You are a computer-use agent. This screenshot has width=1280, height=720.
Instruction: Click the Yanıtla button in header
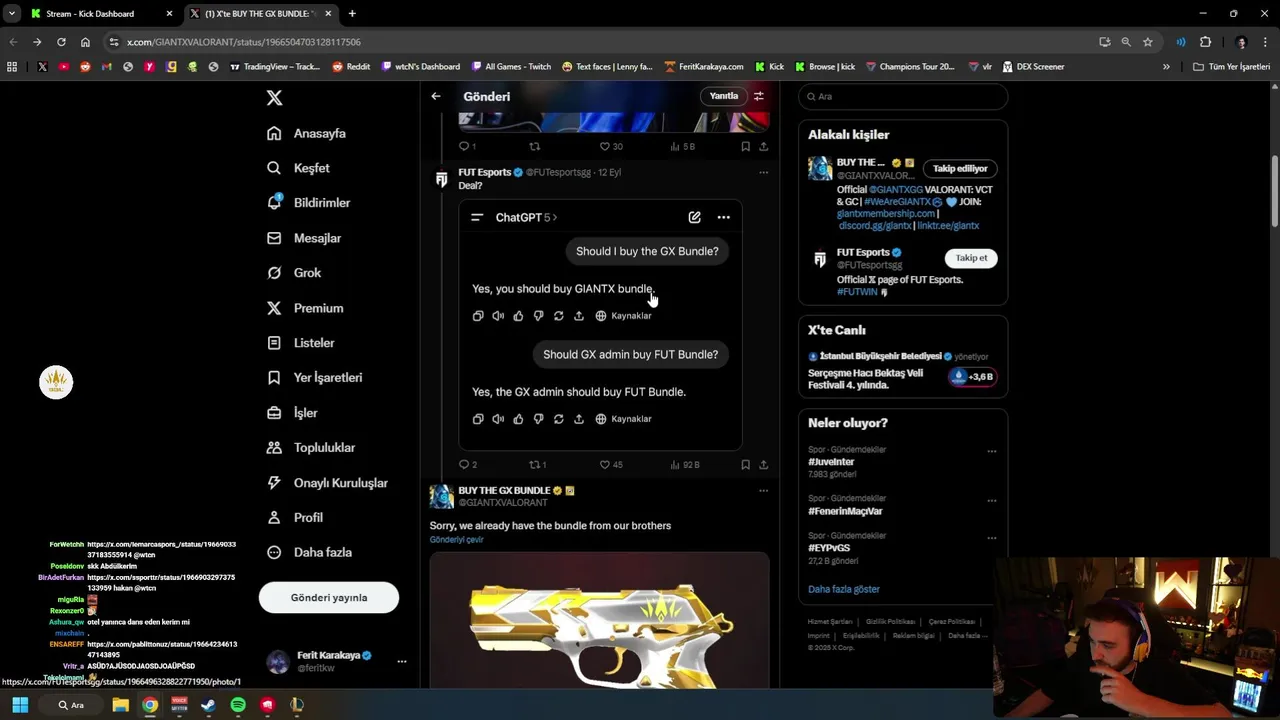(x=724, y=96)
